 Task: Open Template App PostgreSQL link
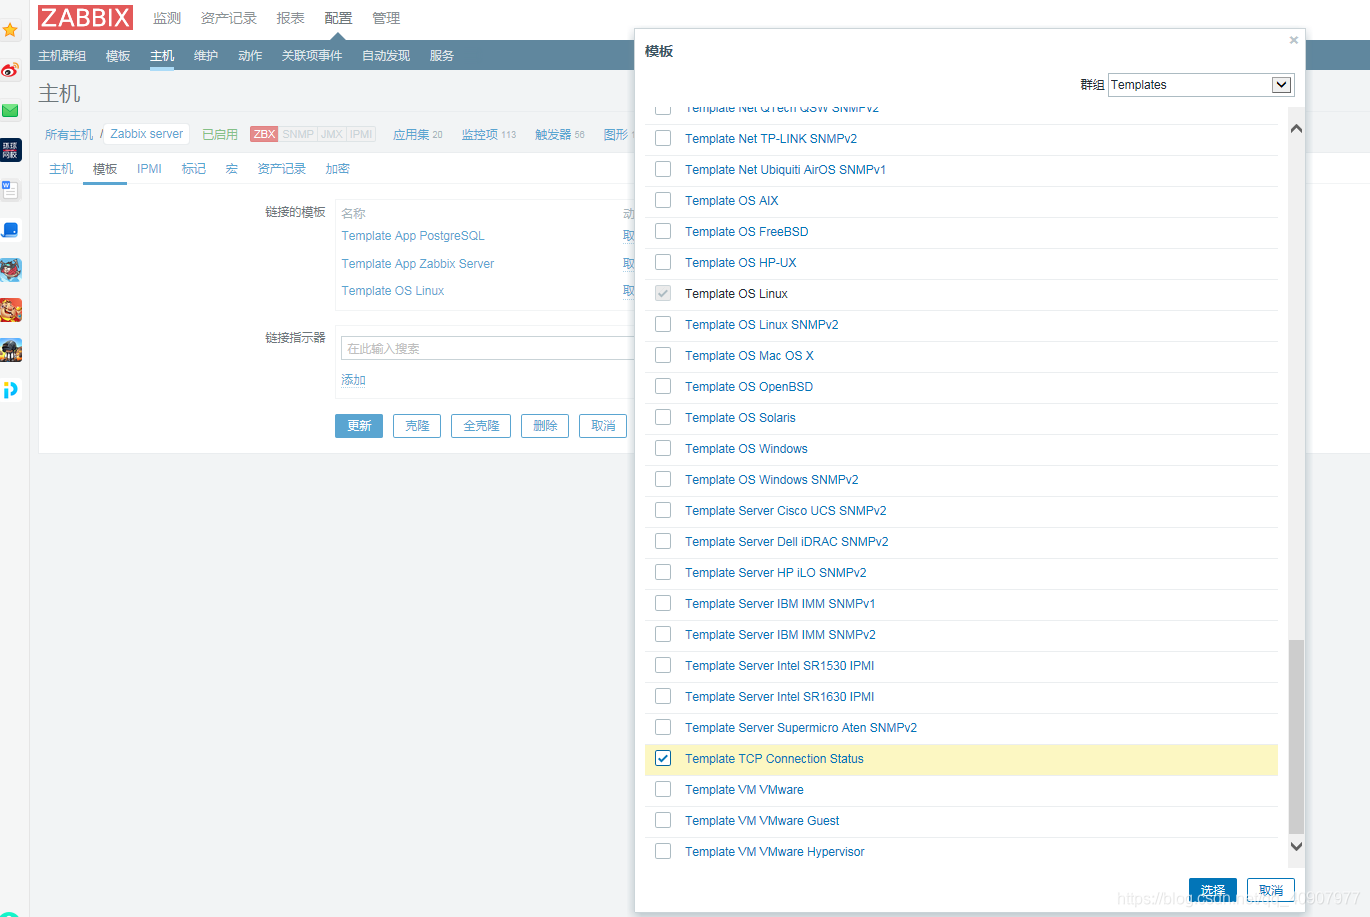pos(413,236)
